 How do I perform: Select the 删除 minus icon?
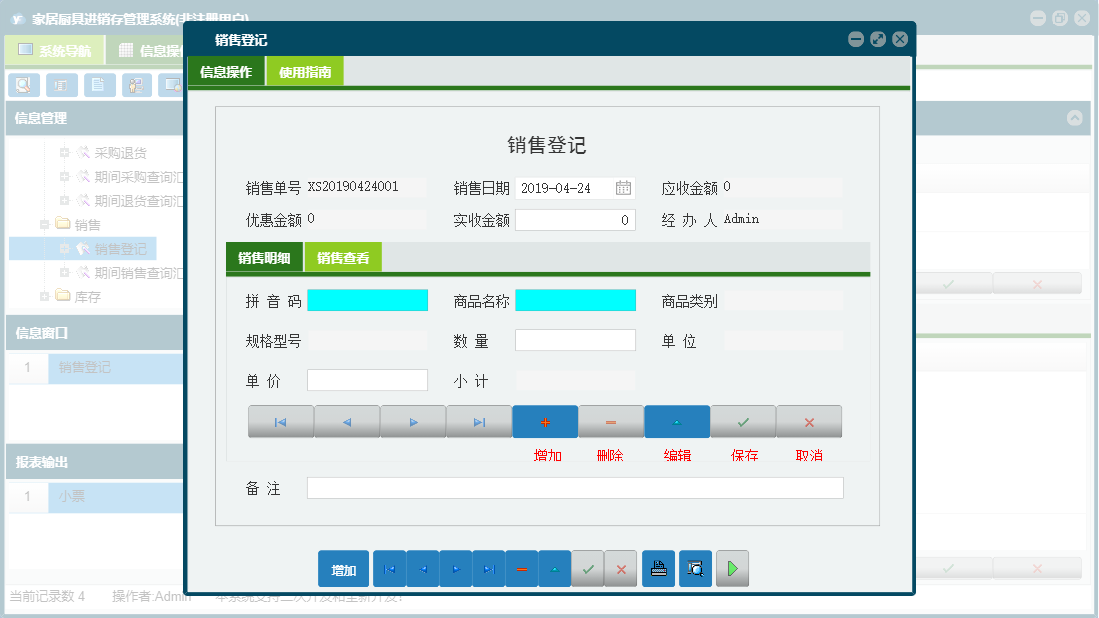point(610,421)
